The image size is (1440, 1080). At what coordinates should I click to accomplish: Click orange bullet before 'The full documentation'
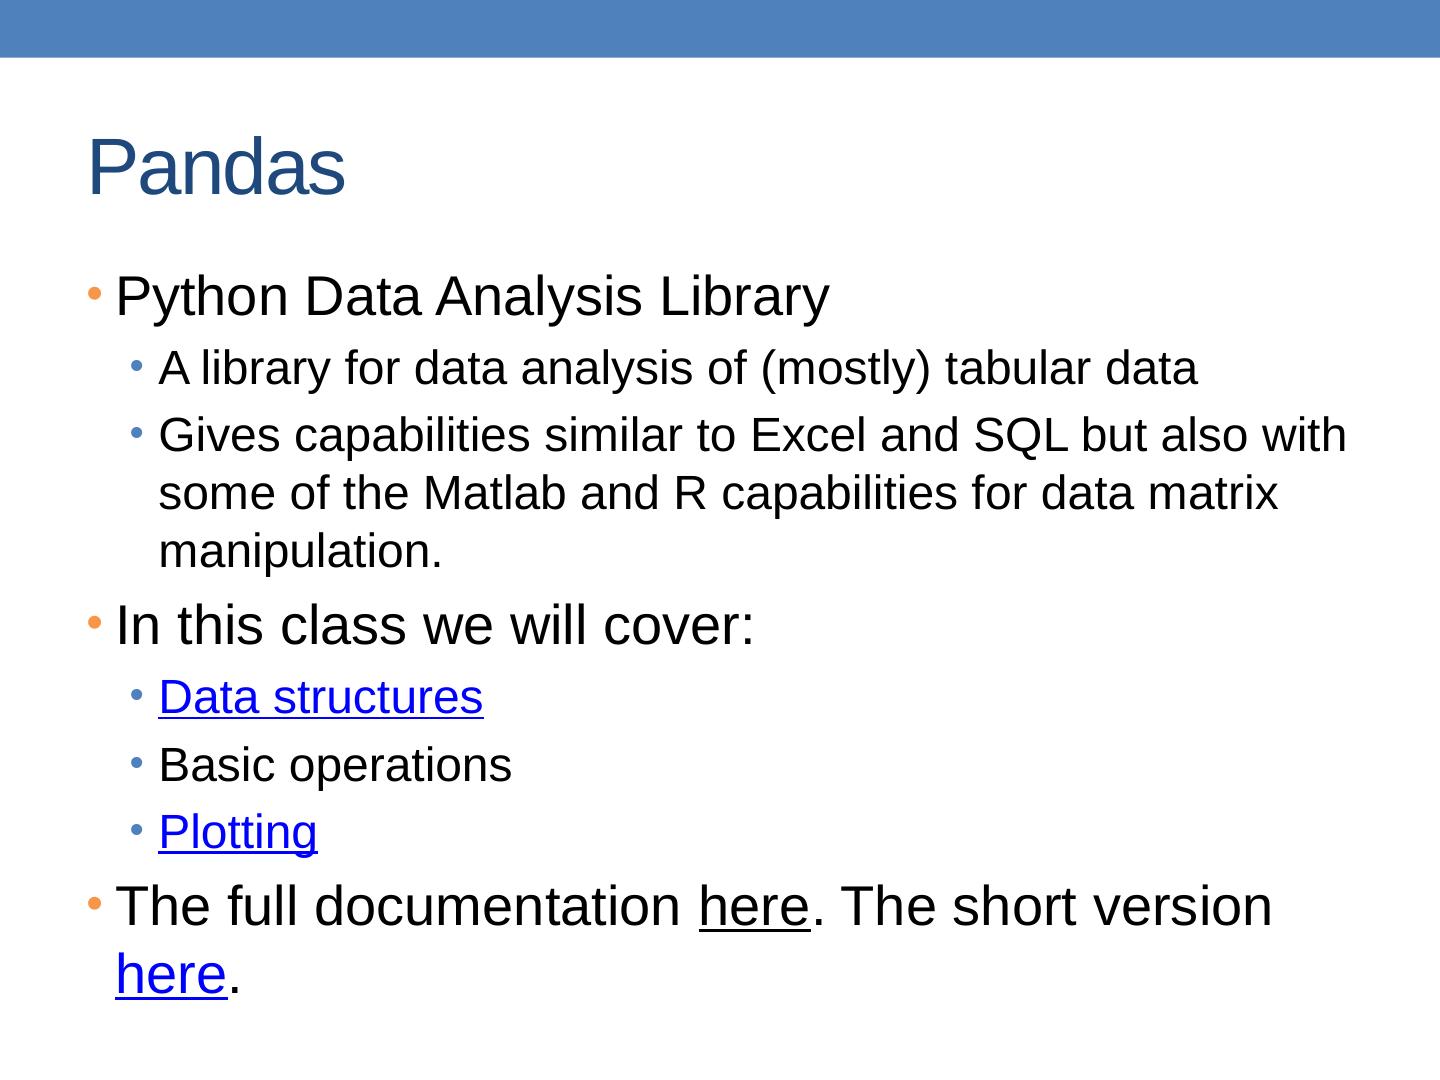tap(93, 905)
